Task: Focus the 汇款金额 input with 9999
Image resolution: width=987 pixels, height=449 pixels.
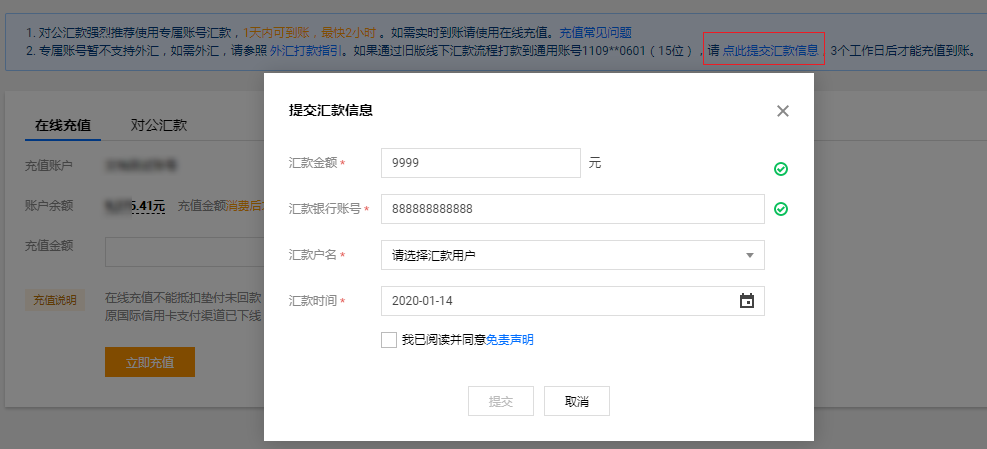Action: (481, 163)
